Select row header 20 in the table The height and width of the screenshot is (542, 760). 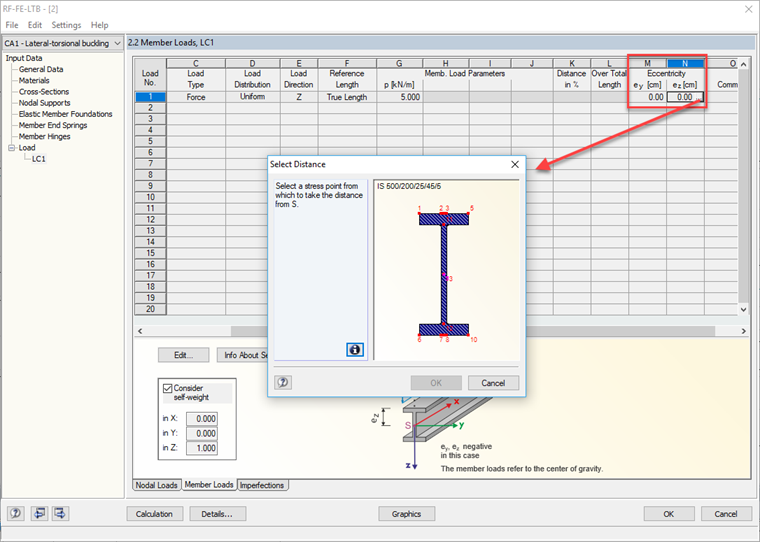[150, 309]
